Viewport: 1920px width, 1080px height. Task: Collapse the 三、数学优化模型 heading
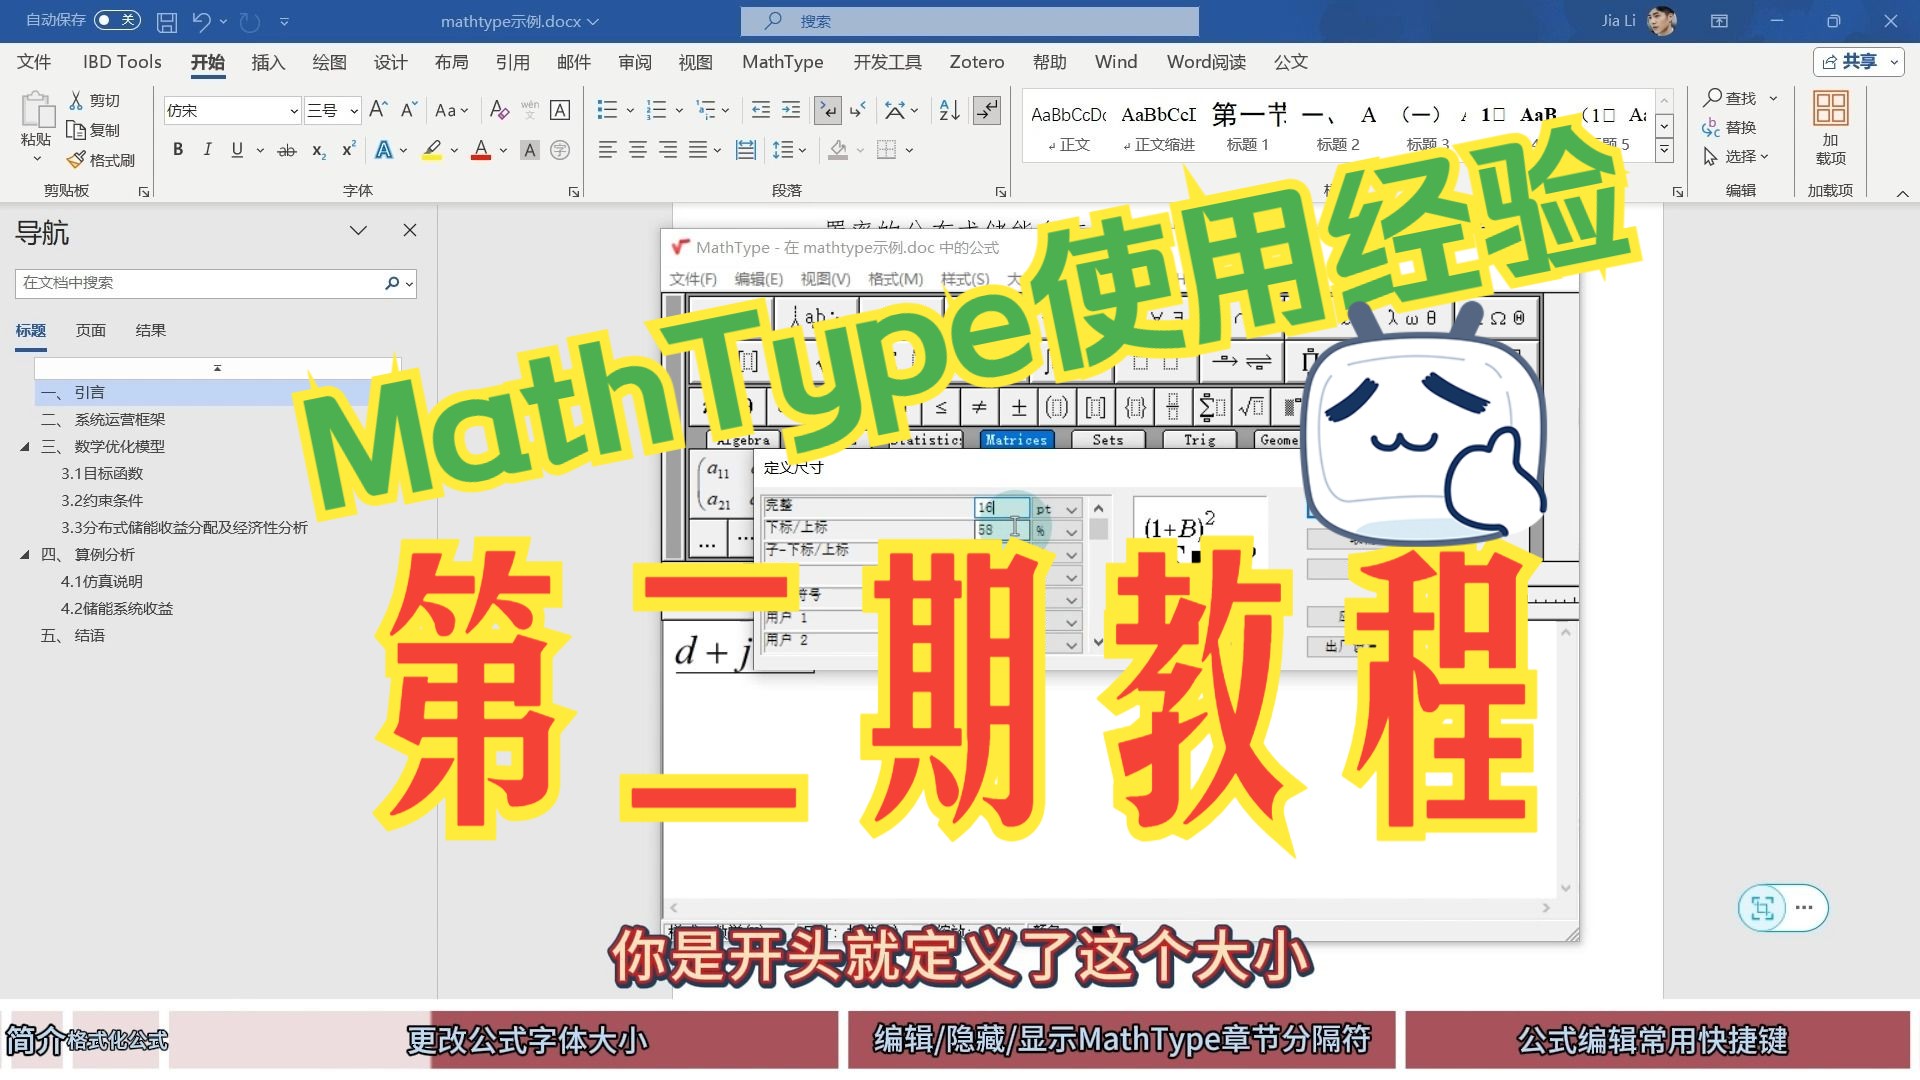click(25, 447)
